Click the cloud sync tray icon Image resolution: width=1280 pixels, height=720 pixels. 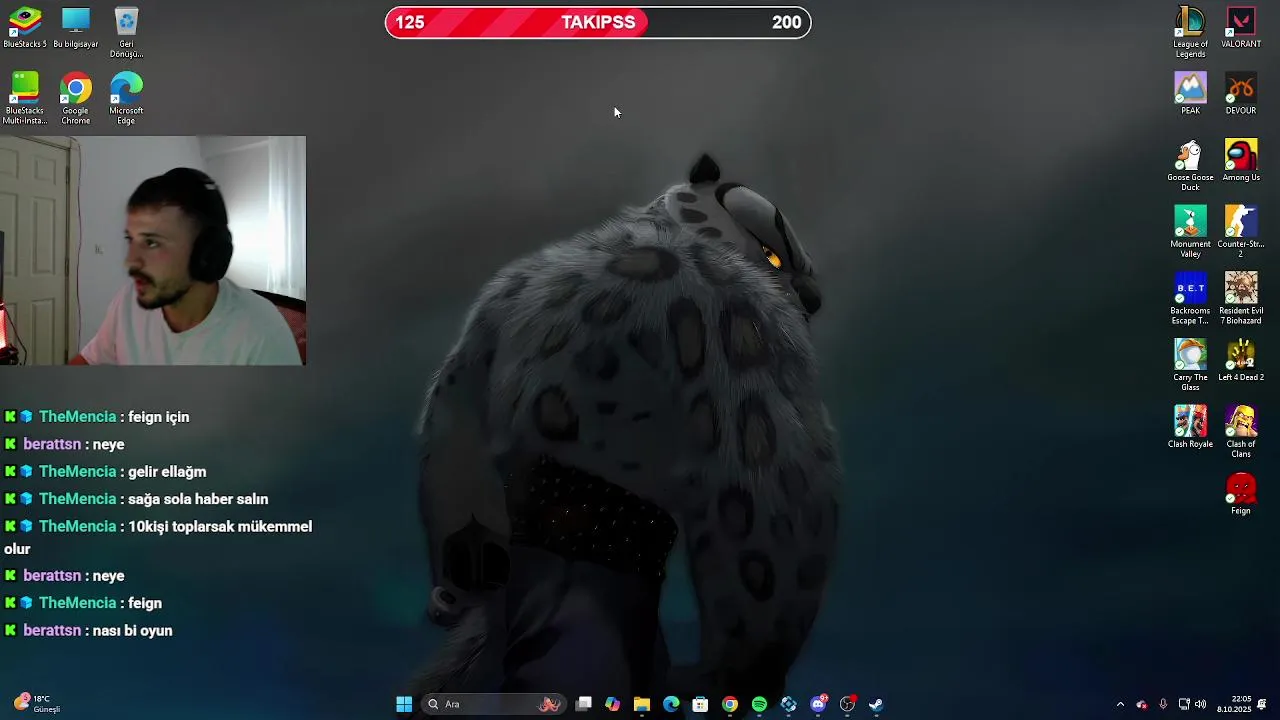click(1142, 704)
